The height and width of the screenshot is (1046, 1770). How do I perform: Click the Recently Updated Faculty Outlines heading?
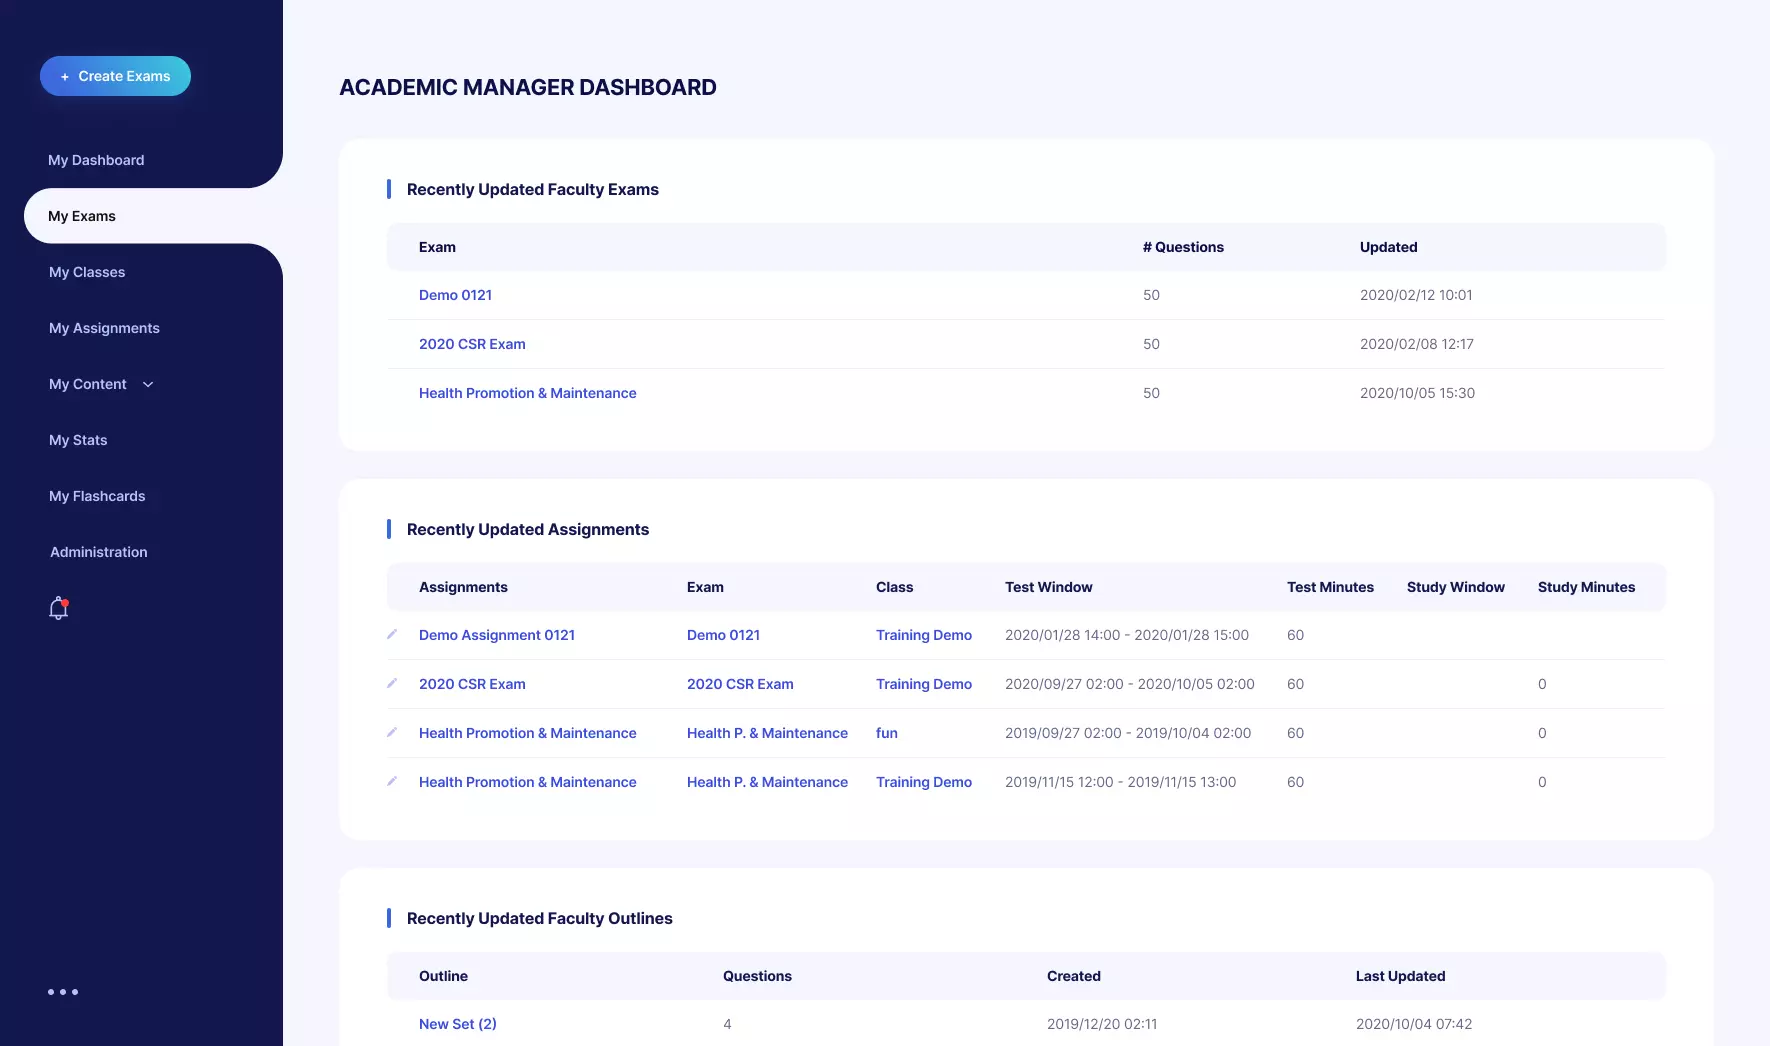coord(540,918)
